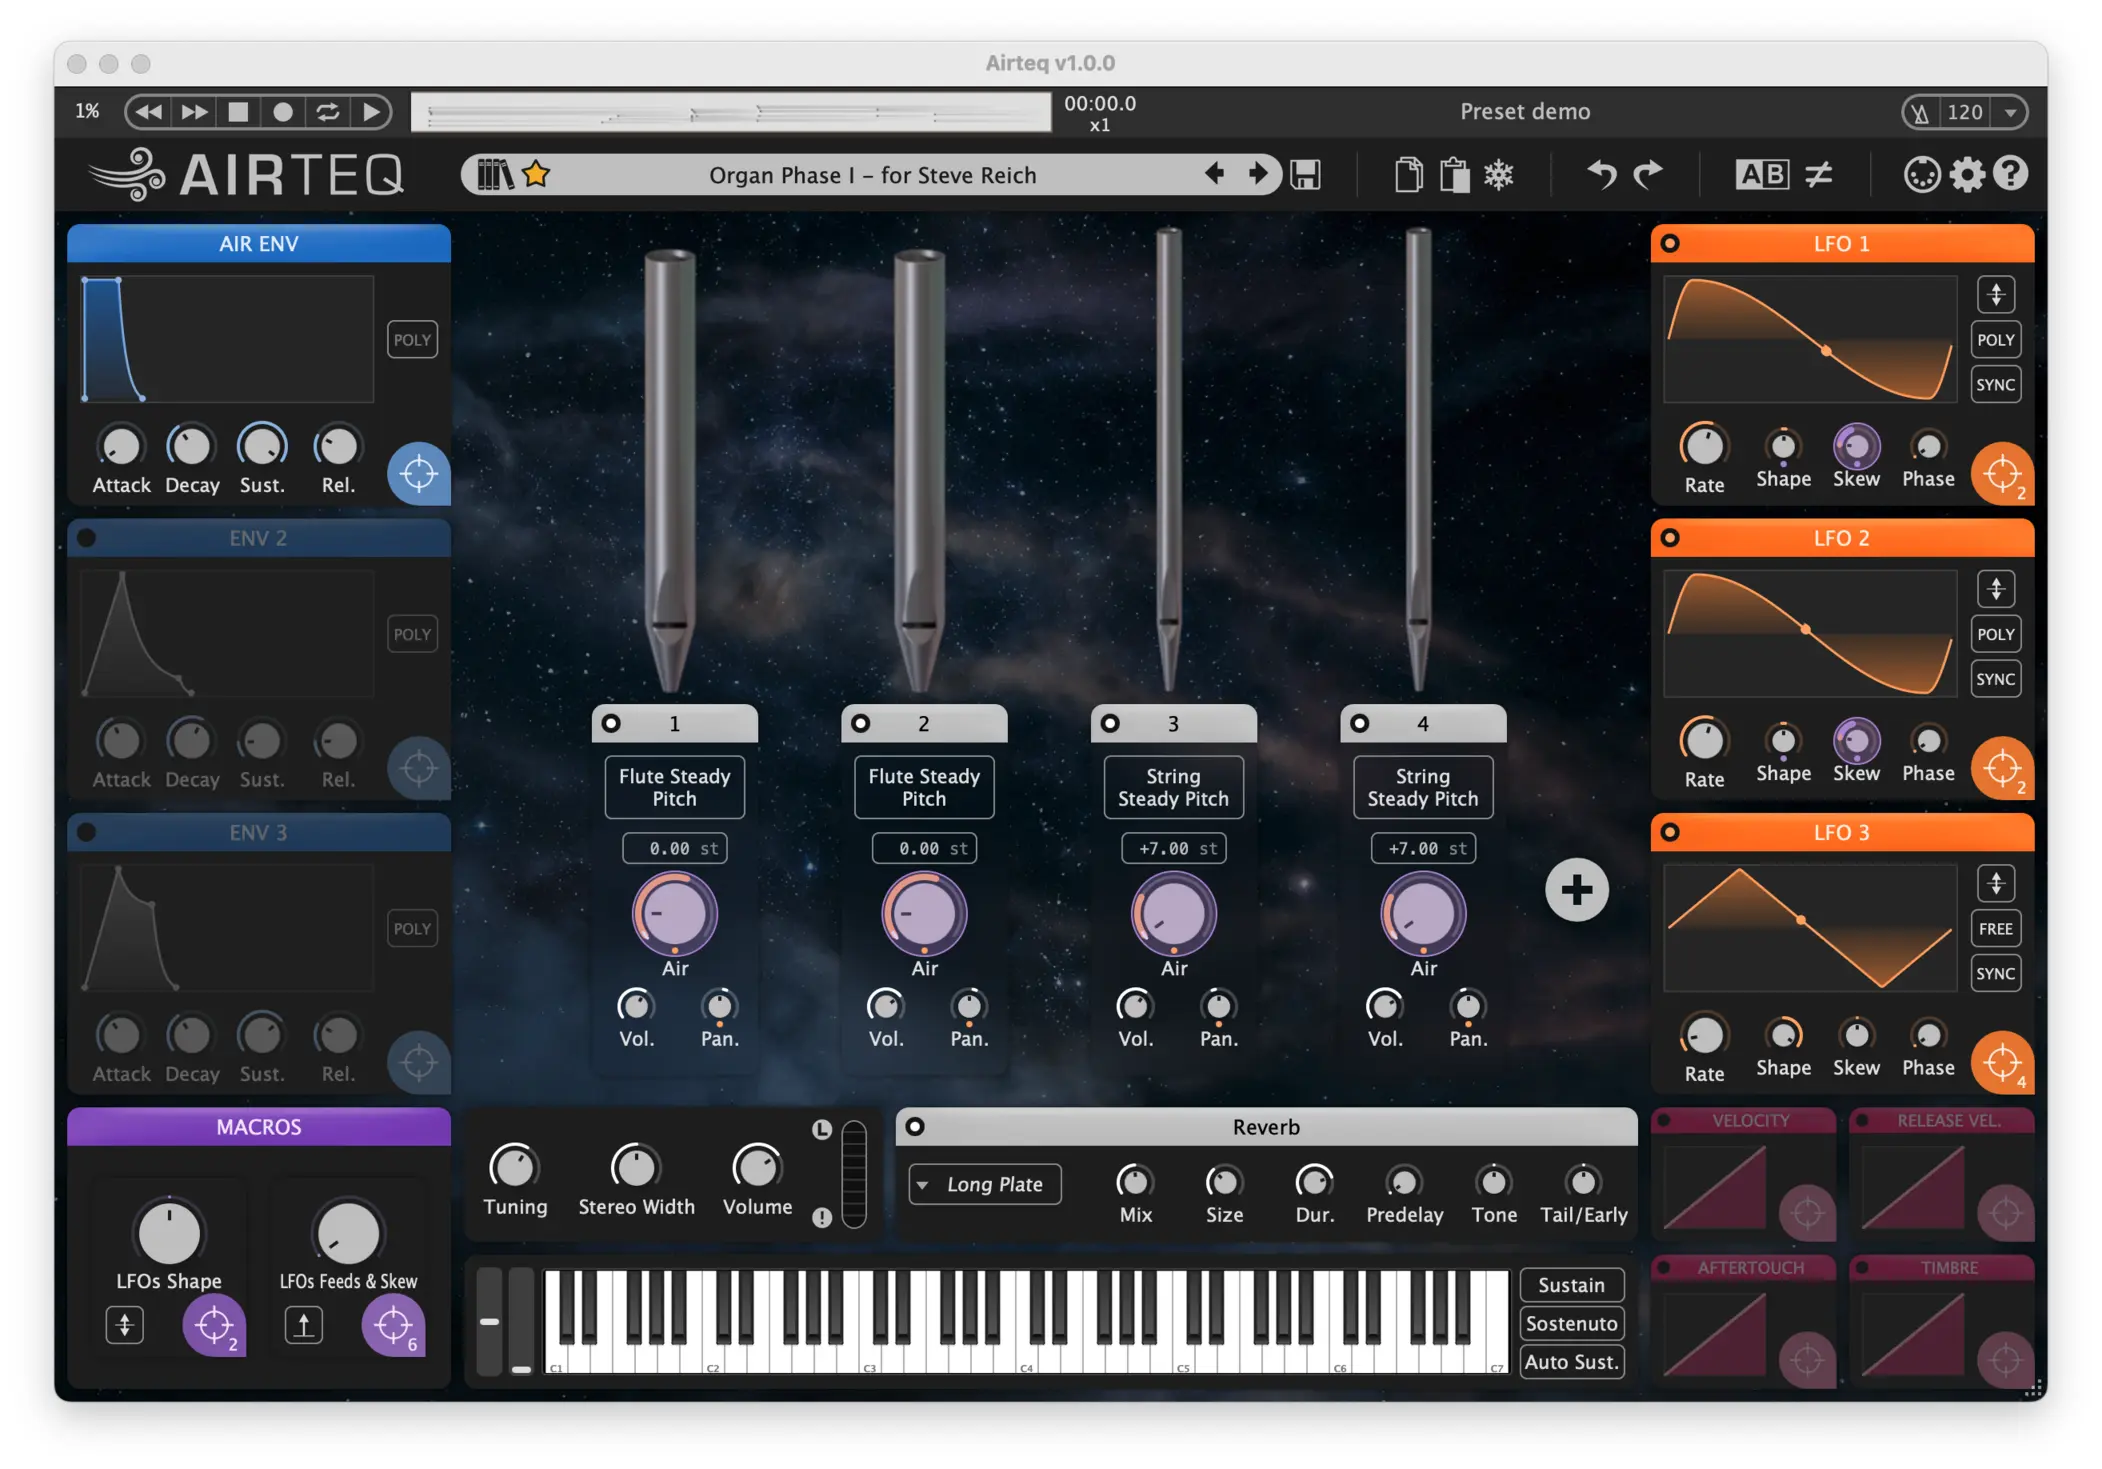Click the Volume knob

pos(757,1167)
